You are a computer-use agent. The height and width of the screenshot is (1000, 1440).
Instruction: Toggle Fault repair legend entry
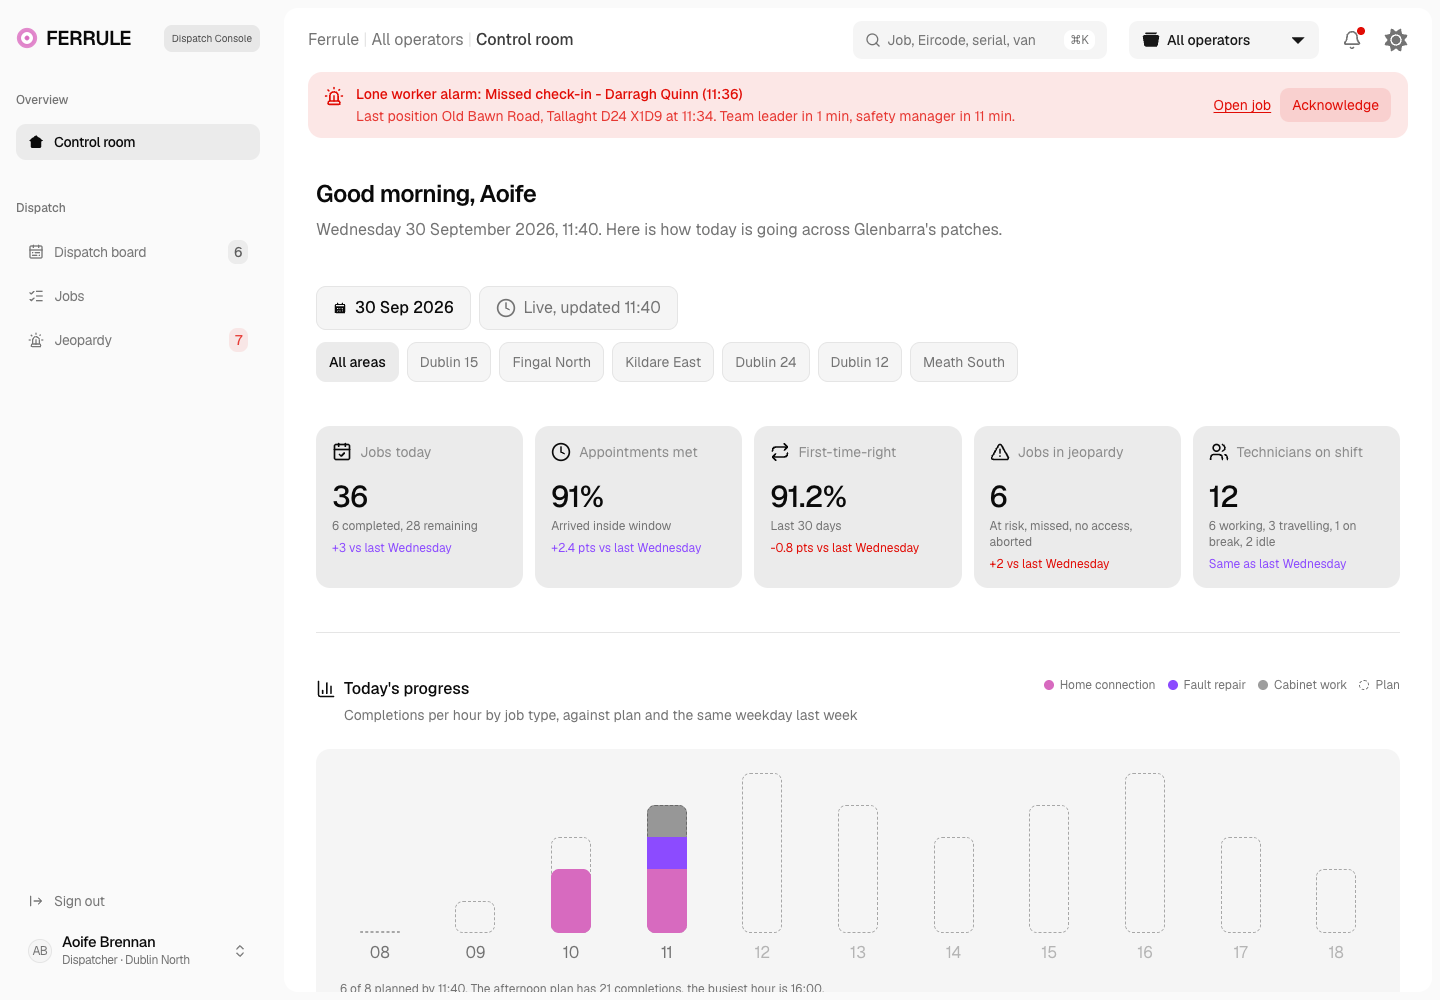1207,685
